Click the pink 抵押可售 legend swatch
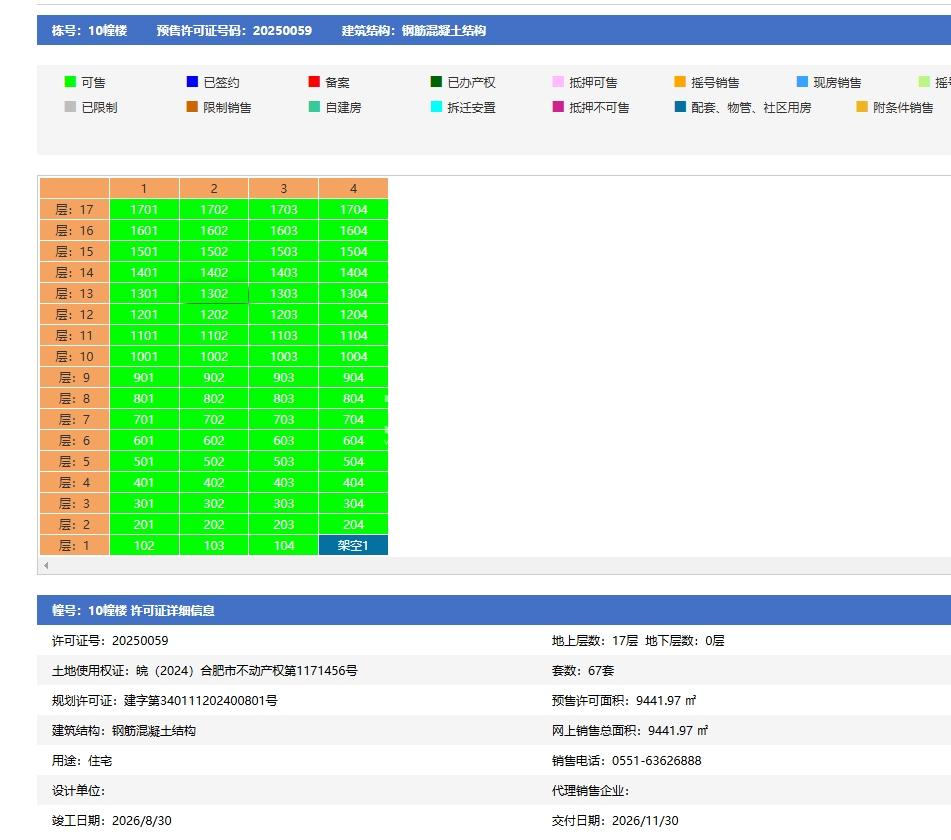 (x=558, y=82)
